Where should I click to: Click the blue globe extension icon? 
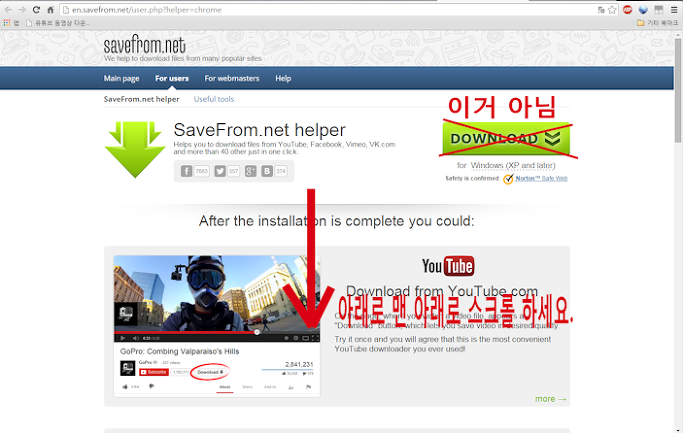[643, 10]
